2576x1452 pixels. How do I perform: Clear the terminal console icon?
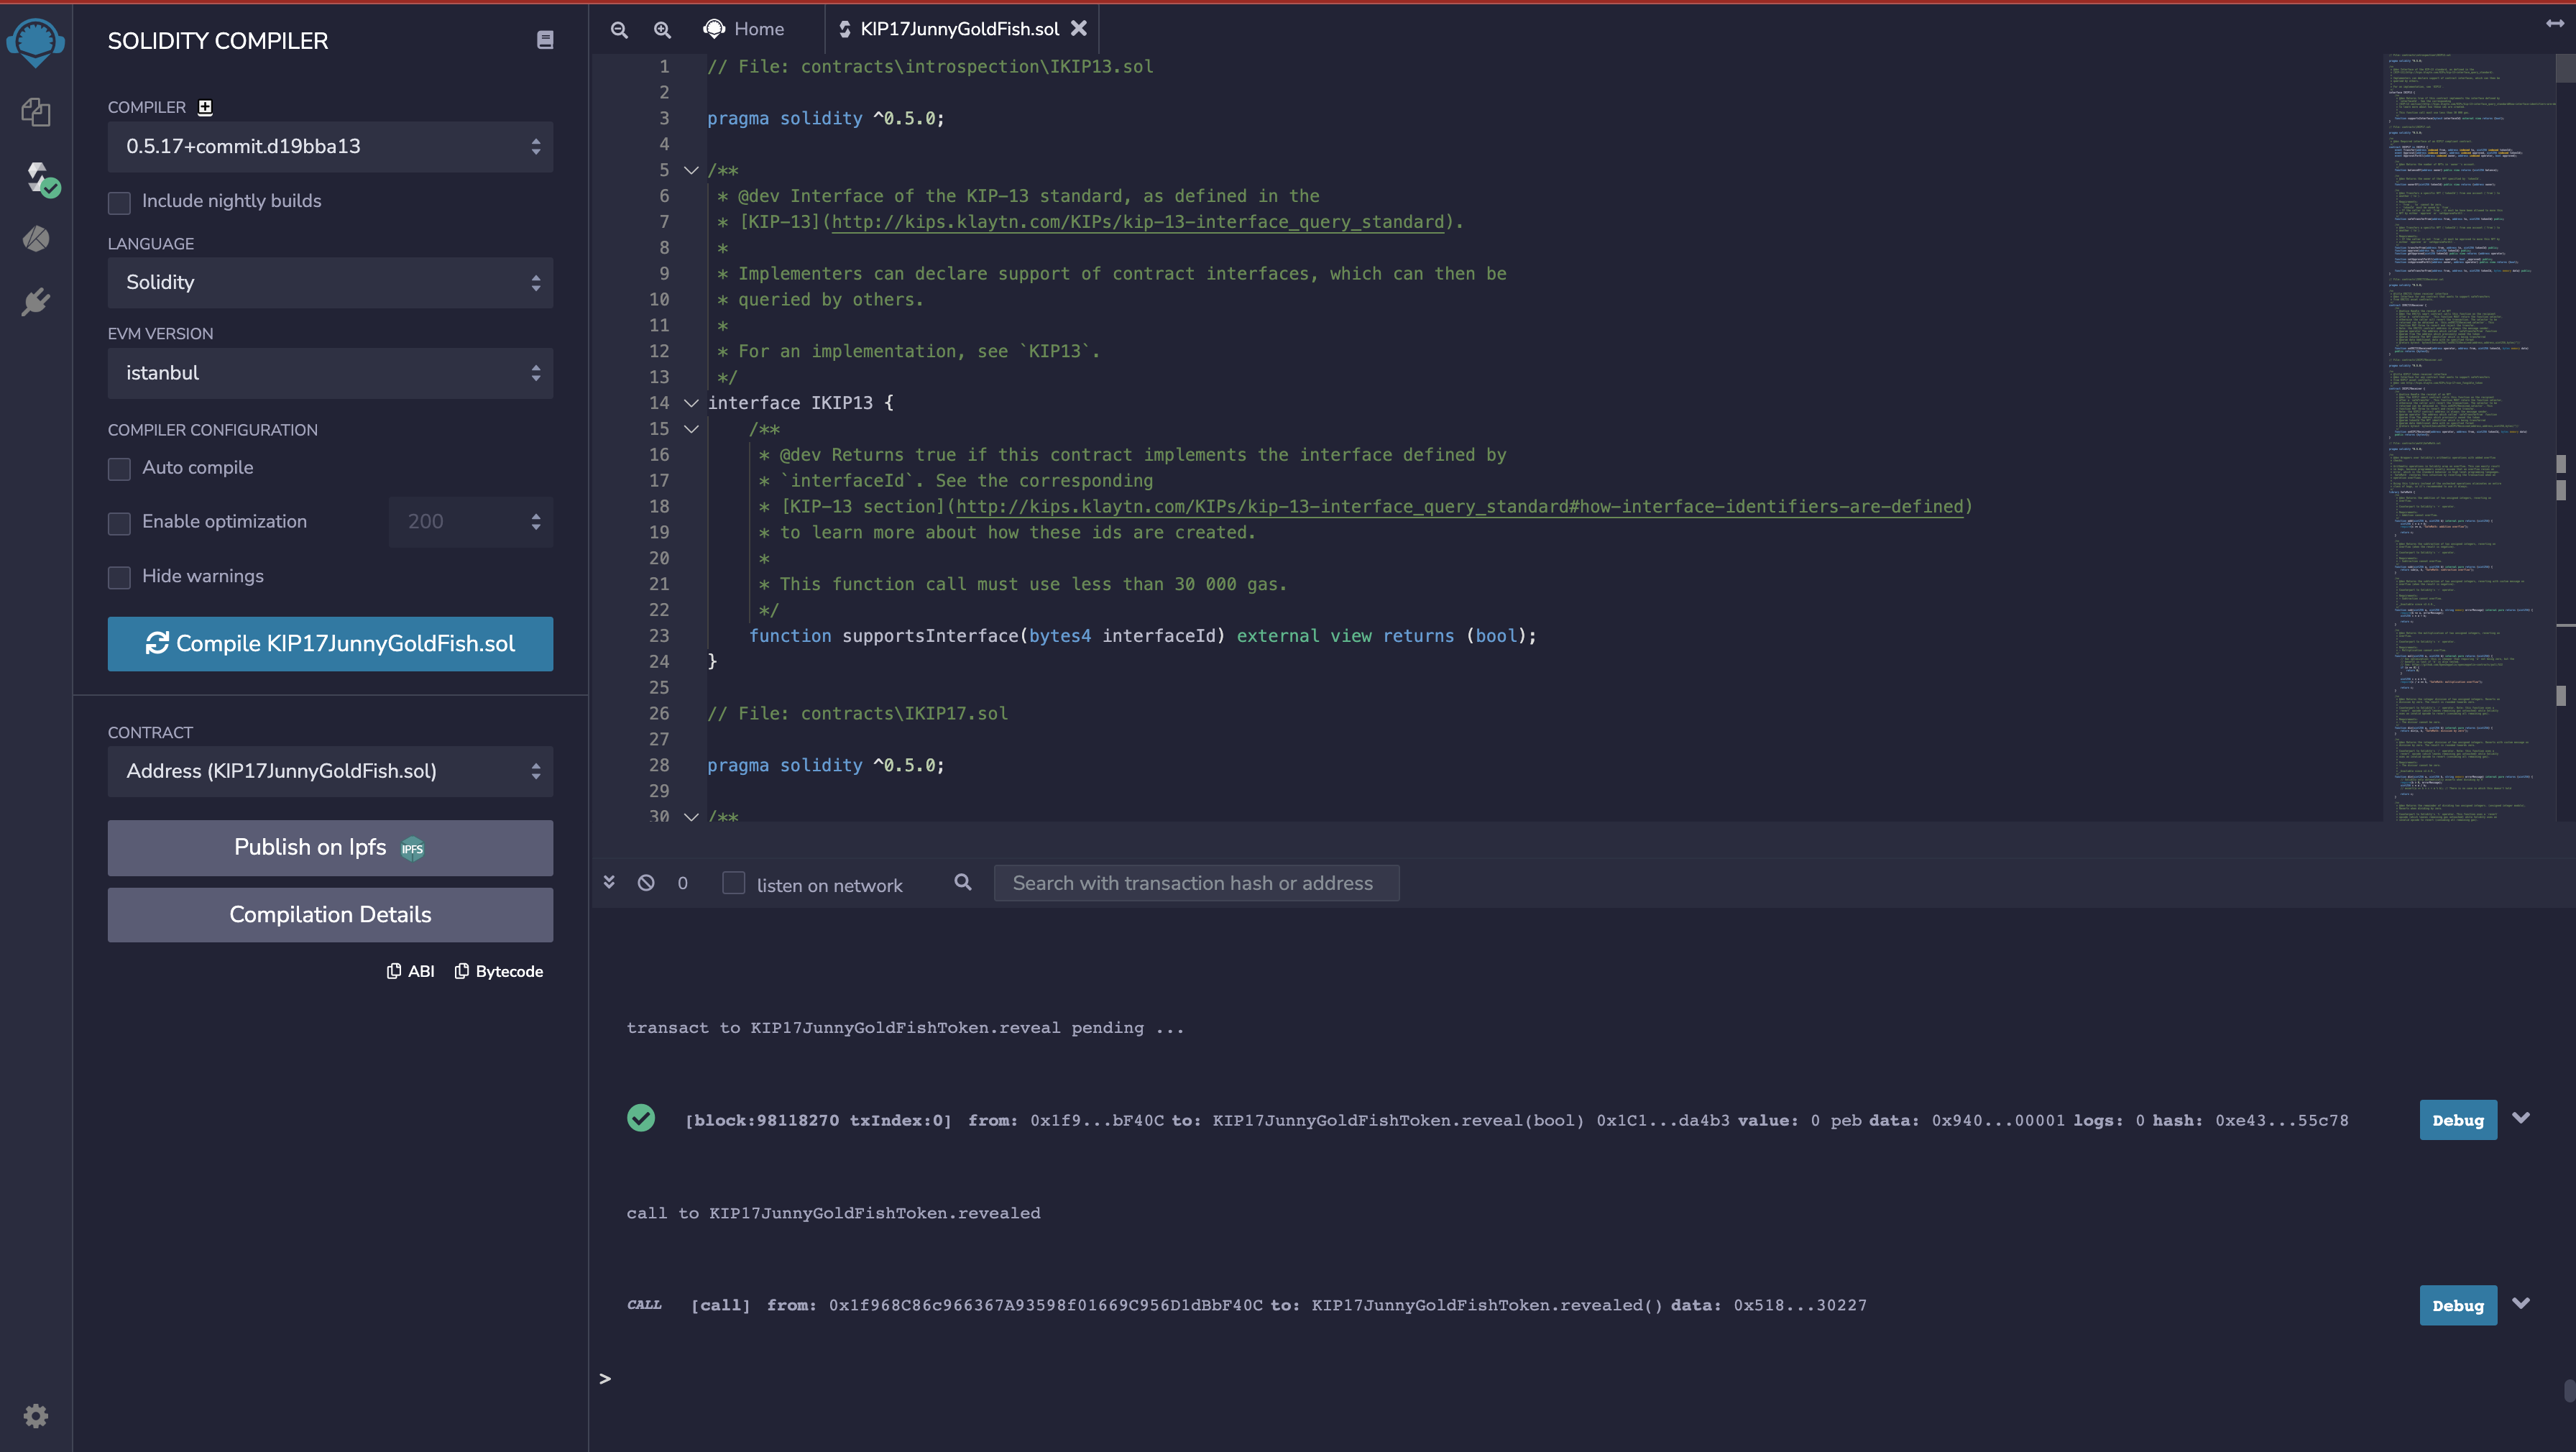(x=646, y=883)
